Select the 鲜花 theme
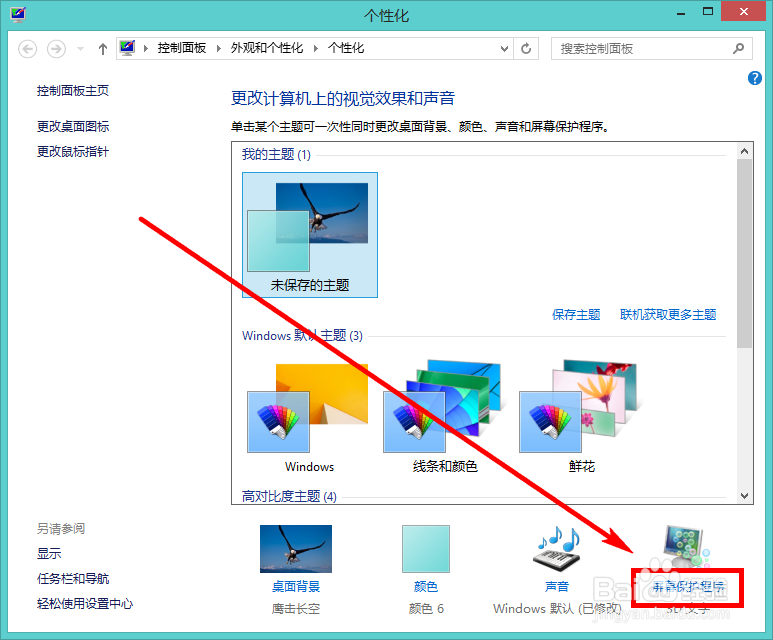Viewport: 773px width, 640px height. [580, 417]
